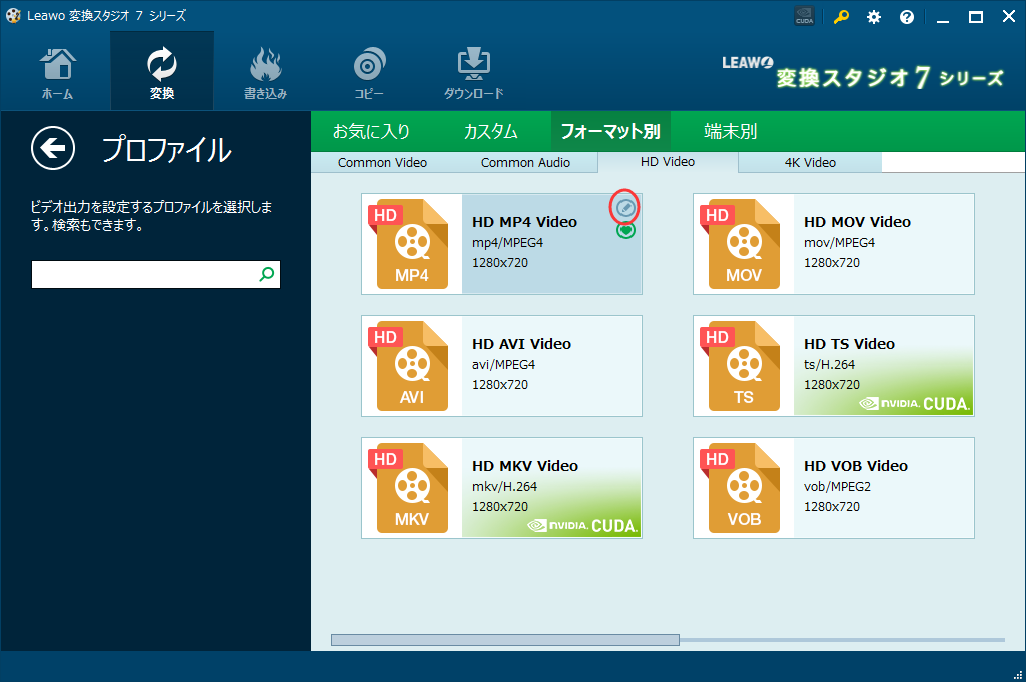Image resolution: width=1026 pixels, height=682 pixels.
Task: Click the green checkmark on HD MP4 Video
Action: 624,230
